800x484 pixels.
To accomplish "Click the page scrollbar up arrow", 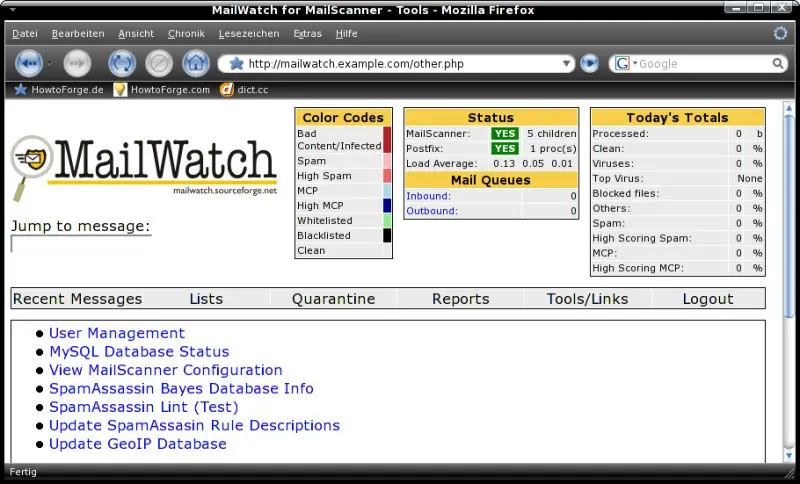I will [x=789, y=109].
